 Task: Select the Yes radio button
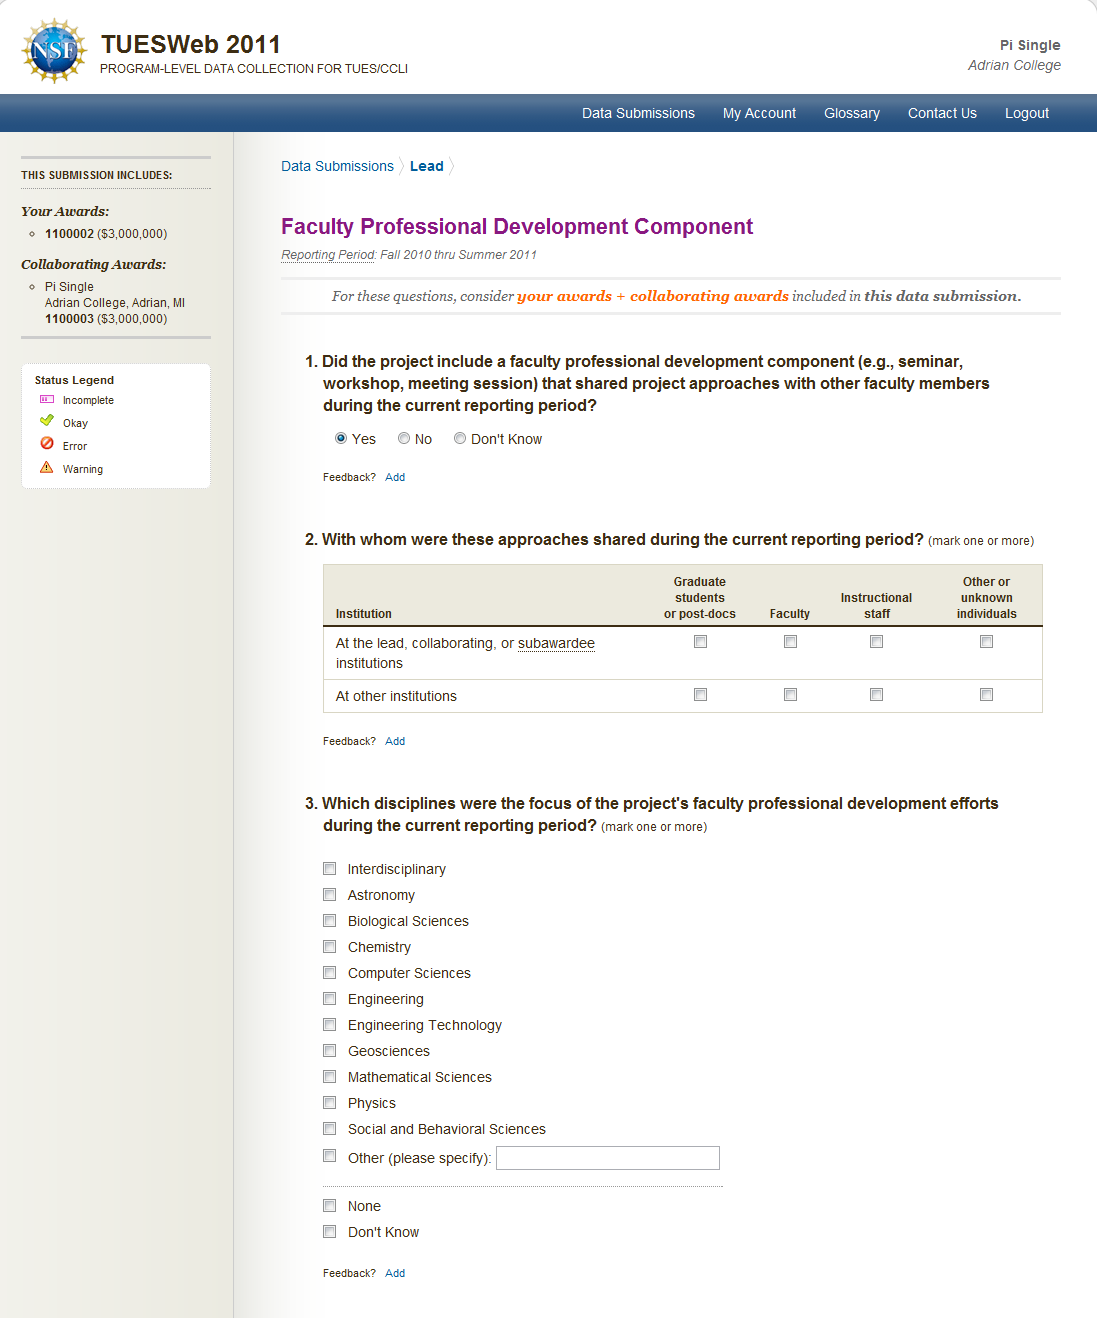click(x=341, y=439)
